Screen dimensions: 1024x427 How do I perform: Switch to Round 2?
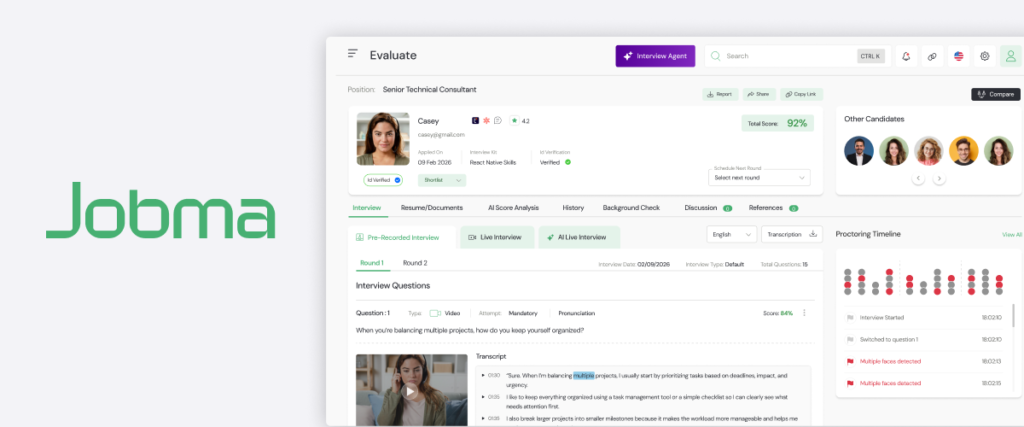(x=415, y=263)
